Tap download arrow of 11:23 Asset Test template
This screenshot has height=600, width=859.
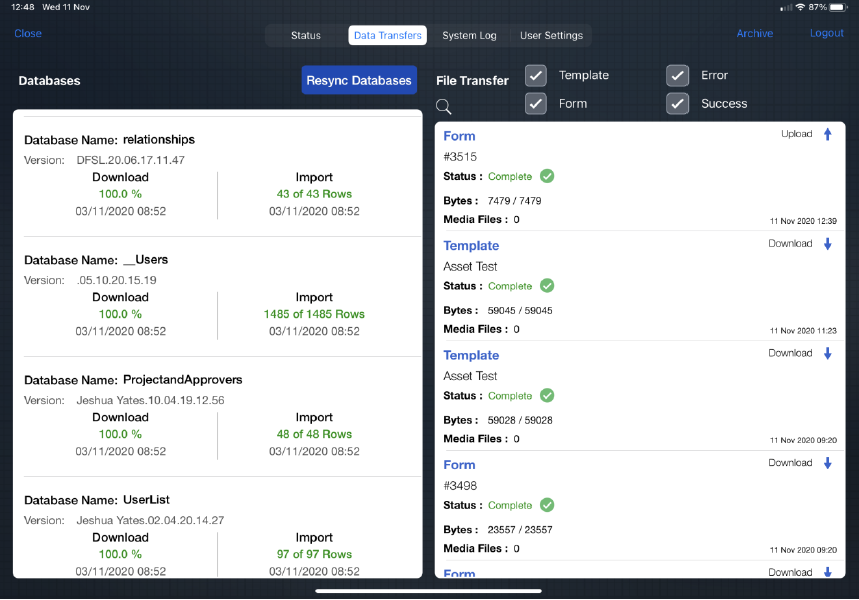point(827,244)
